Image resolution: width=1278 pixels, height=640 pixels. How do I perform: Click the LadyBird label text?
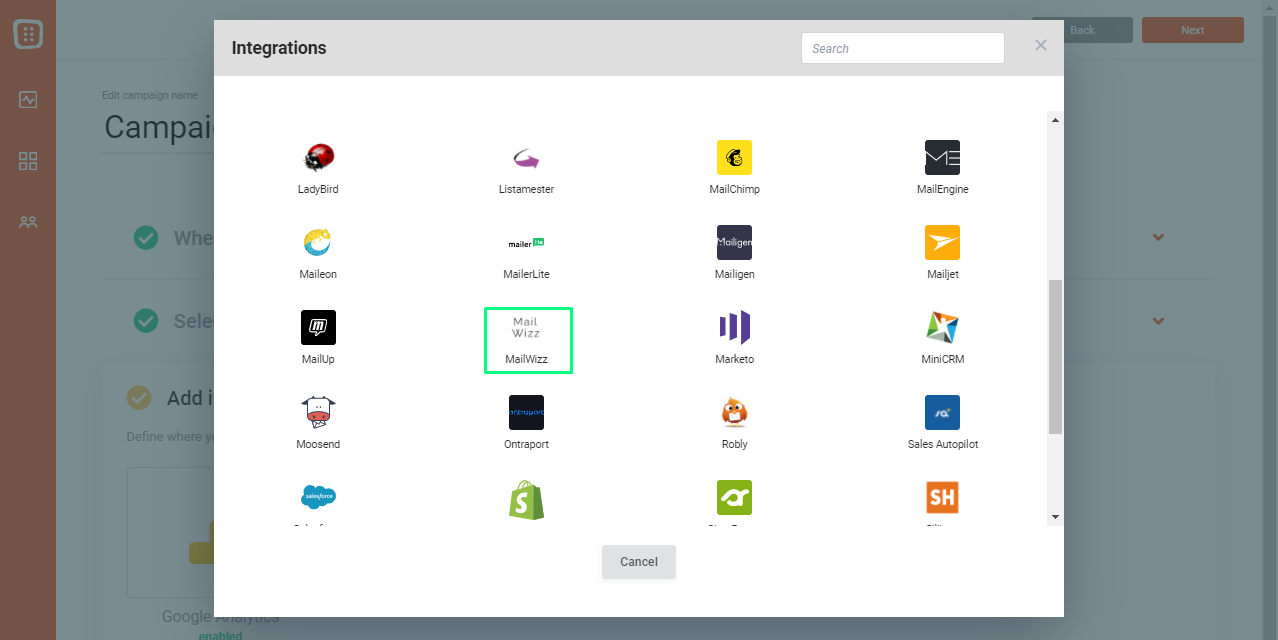318,189
